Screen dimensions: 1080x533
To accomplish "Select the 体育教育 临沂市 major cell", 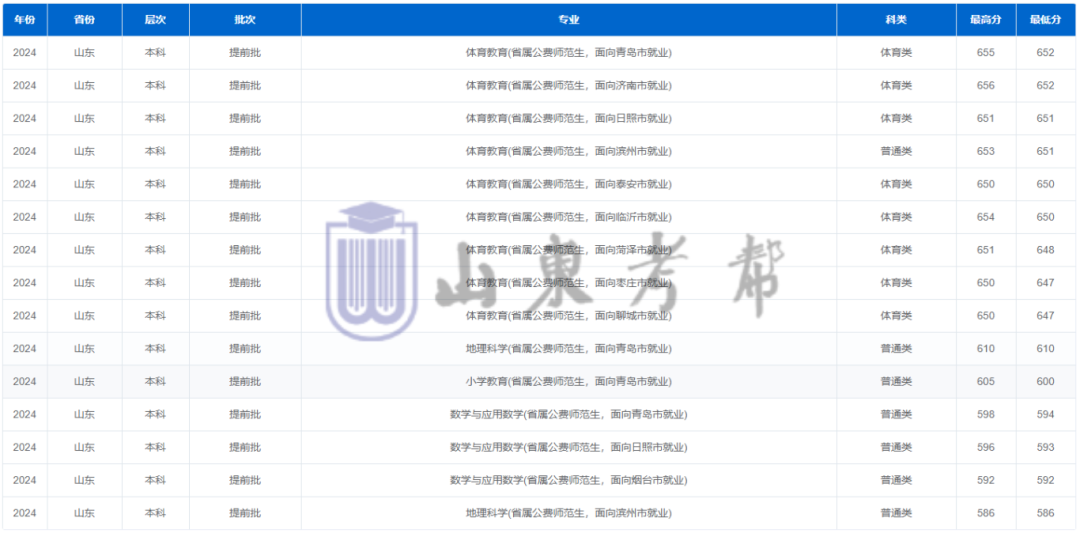I will [x=568, y=217].
